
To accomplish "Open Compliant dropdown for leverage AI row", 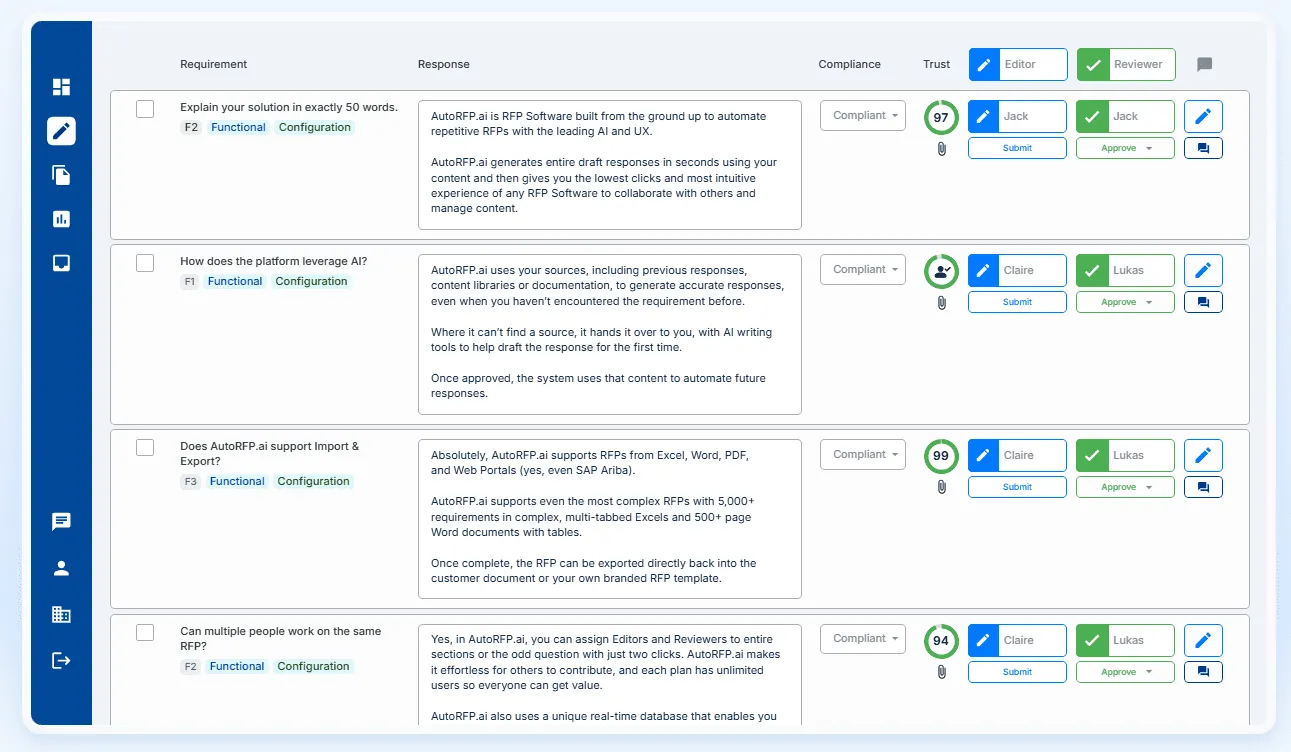I will tap(863, 270).
